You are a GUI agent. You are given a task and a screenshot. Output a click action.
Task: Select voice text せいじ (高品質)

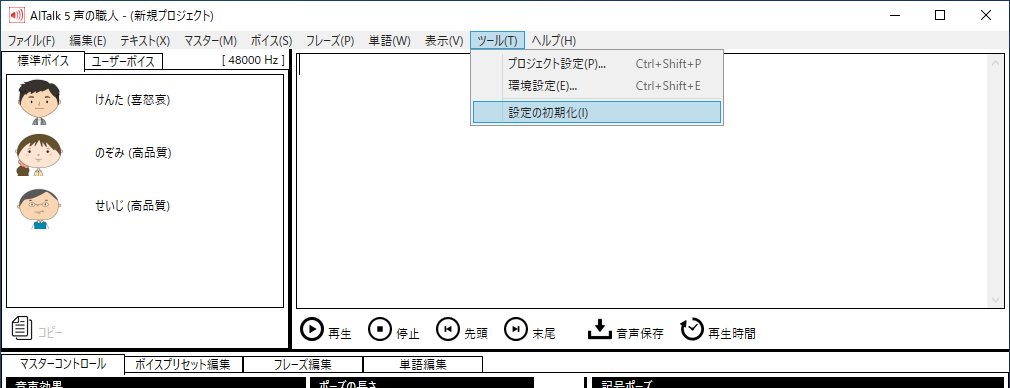point(132,206)
